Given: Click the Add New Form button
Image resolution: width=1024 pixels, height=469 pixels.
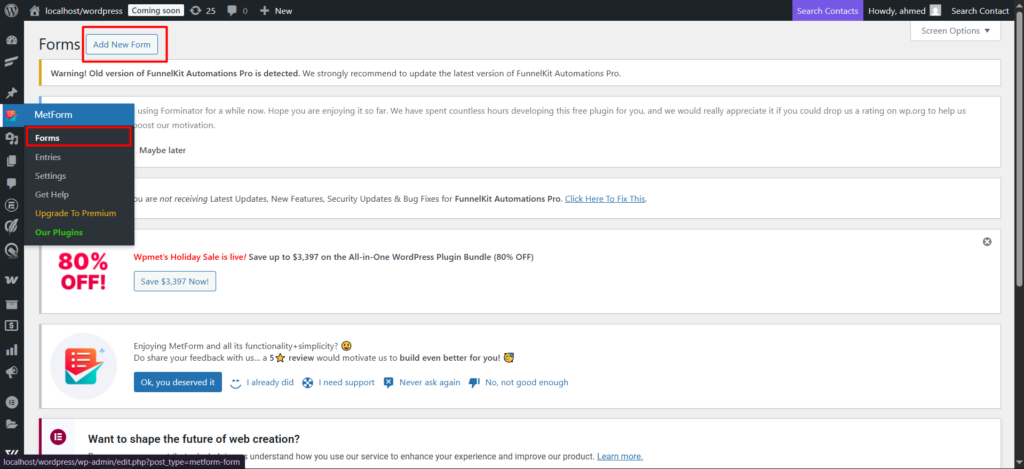Looking at the screenshot, I should click(x=121, y=45).
